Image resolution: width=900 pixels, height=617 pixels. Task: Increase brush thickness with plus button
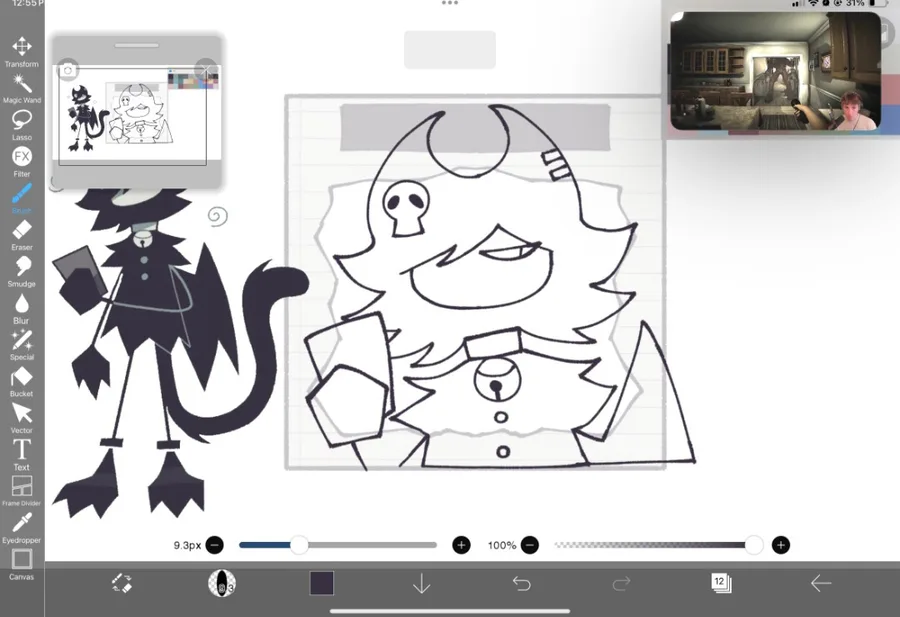pyautogui.click(x=461, y=545)
